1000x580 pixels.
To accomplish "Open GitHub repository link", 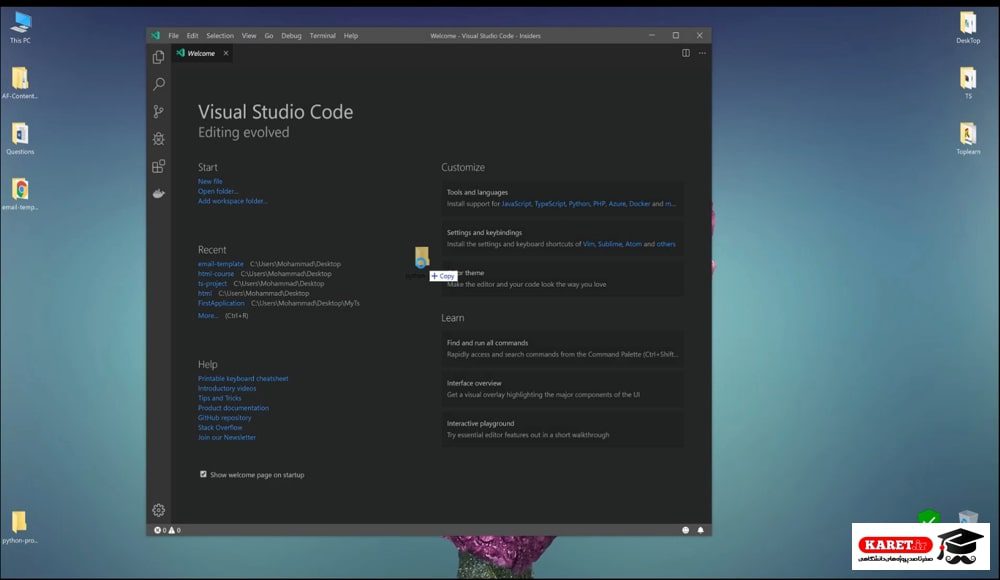I will [224, 418].
